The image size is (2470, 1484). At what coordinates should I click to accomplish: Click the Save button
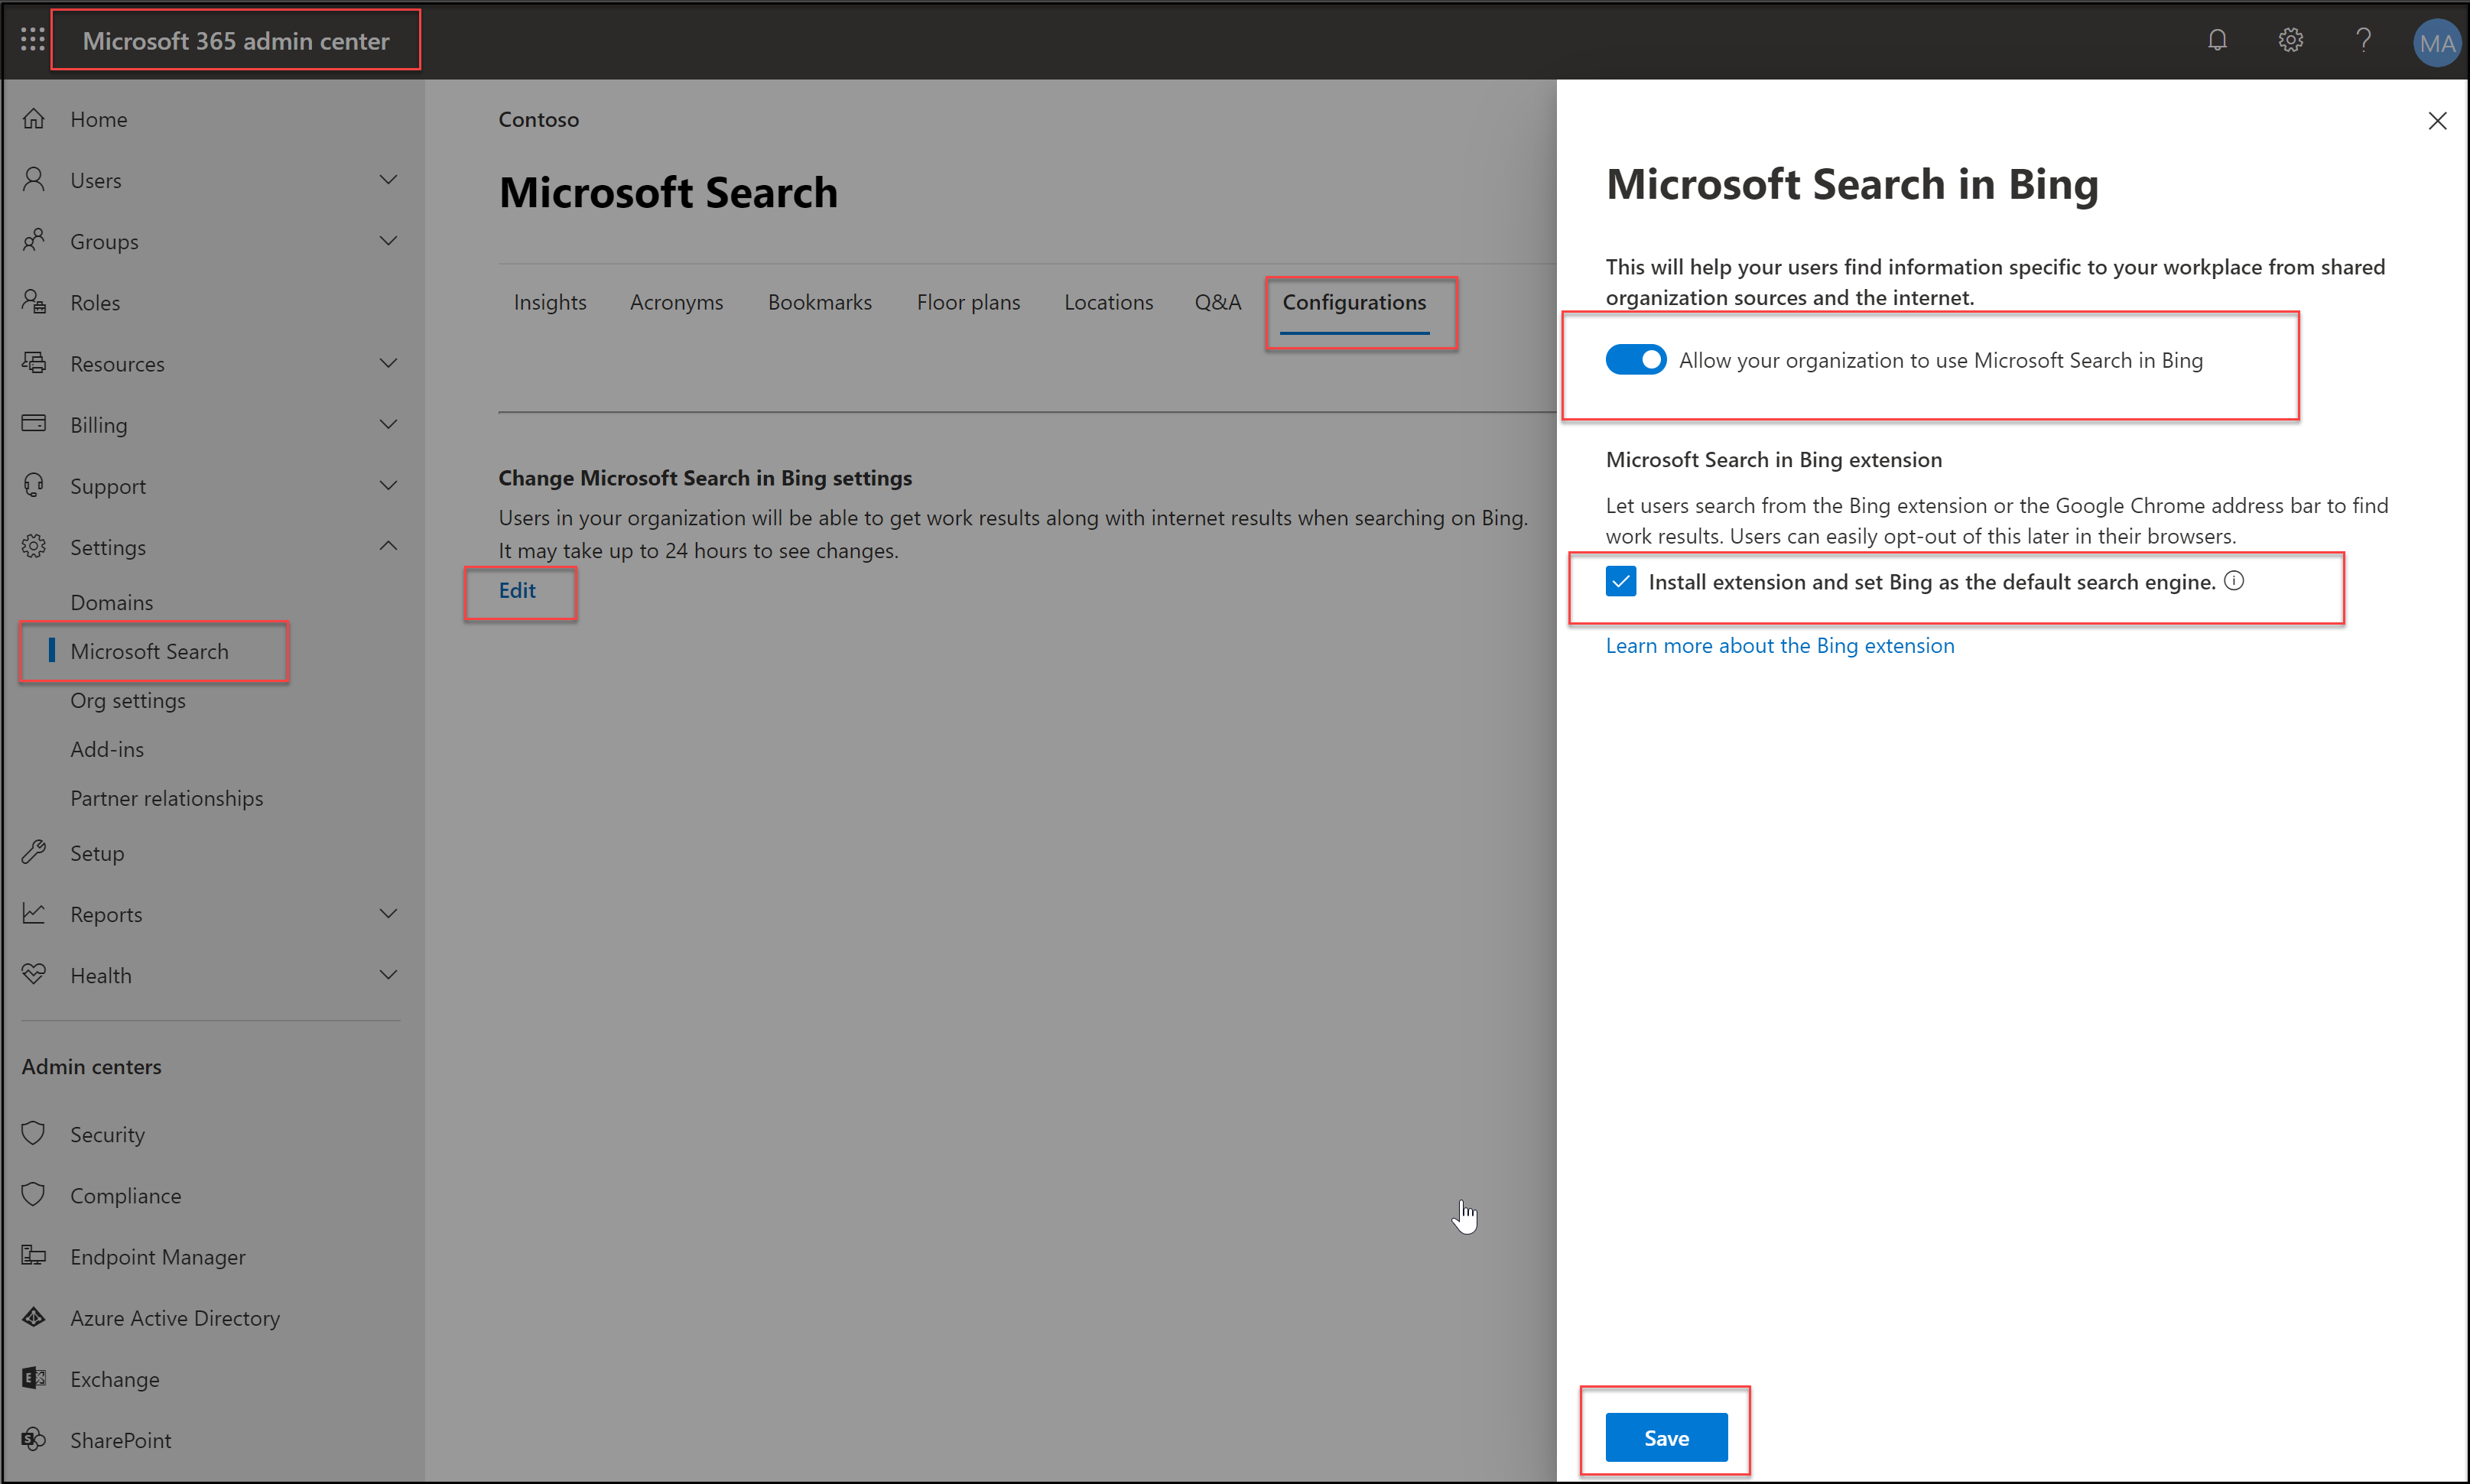tap(1666, 1437)
